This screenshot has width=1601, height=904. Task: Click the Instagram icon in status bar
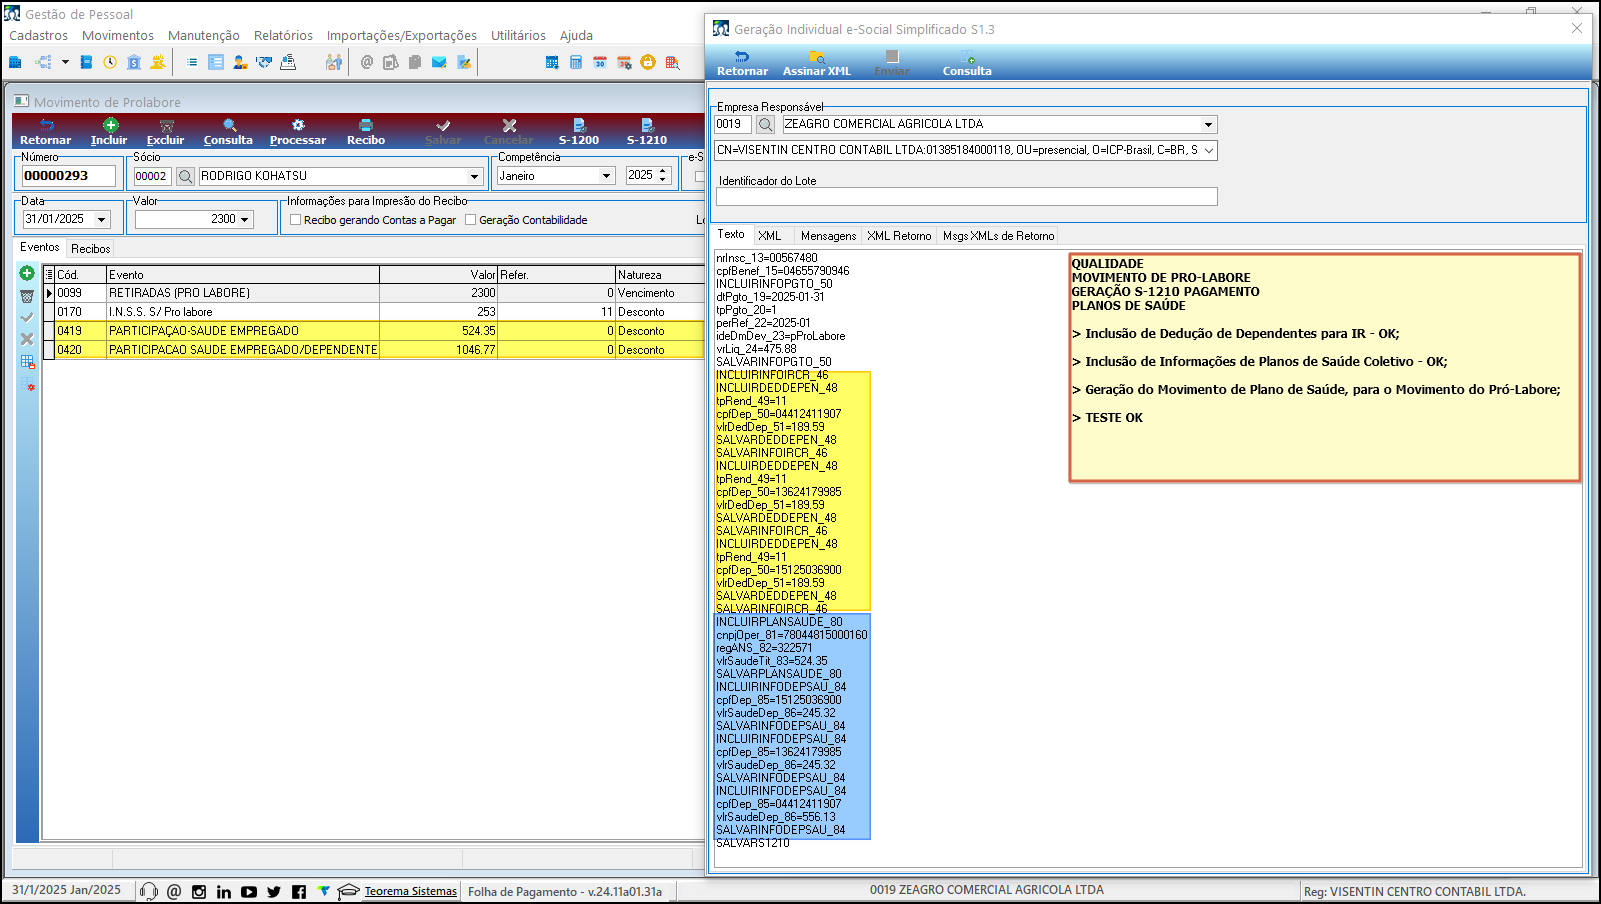point(199,892)
